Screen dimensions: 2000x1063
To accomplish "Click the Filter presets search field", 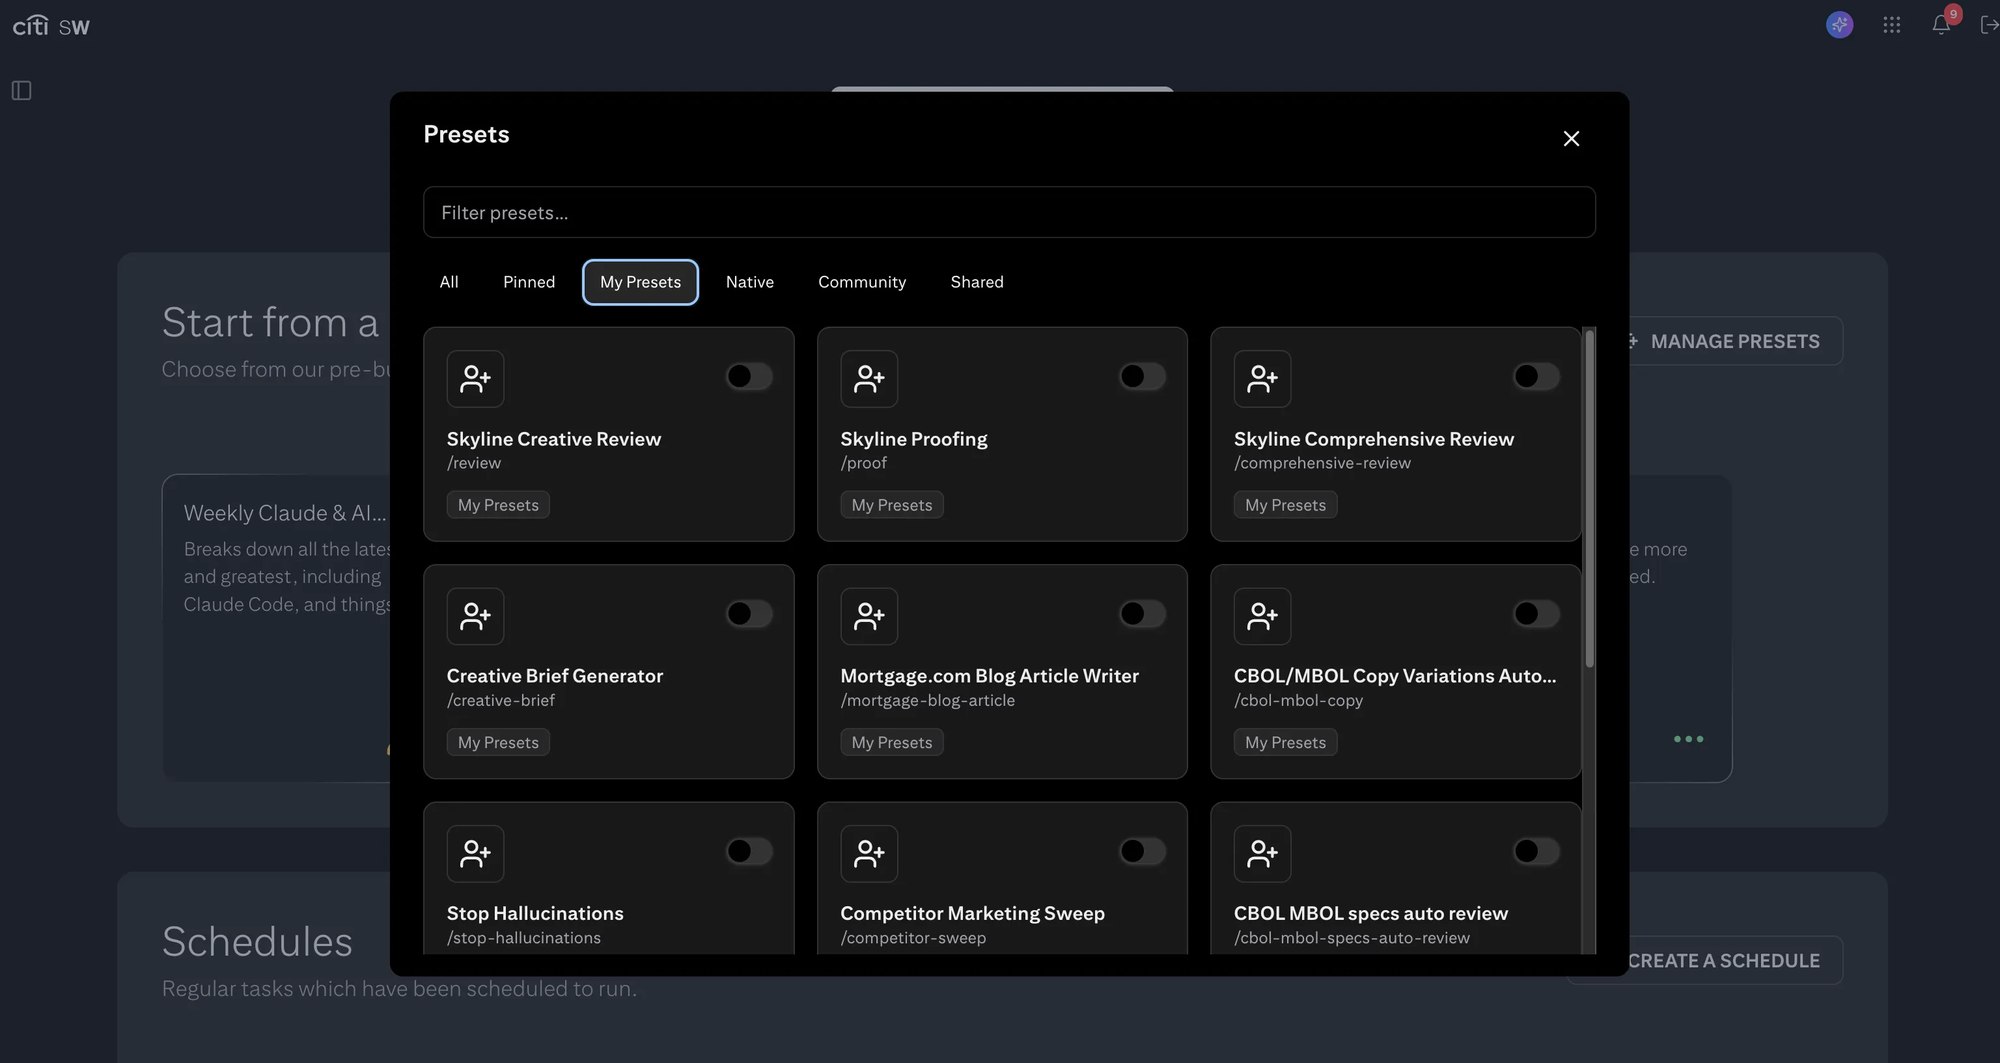I will point(1009,212).
